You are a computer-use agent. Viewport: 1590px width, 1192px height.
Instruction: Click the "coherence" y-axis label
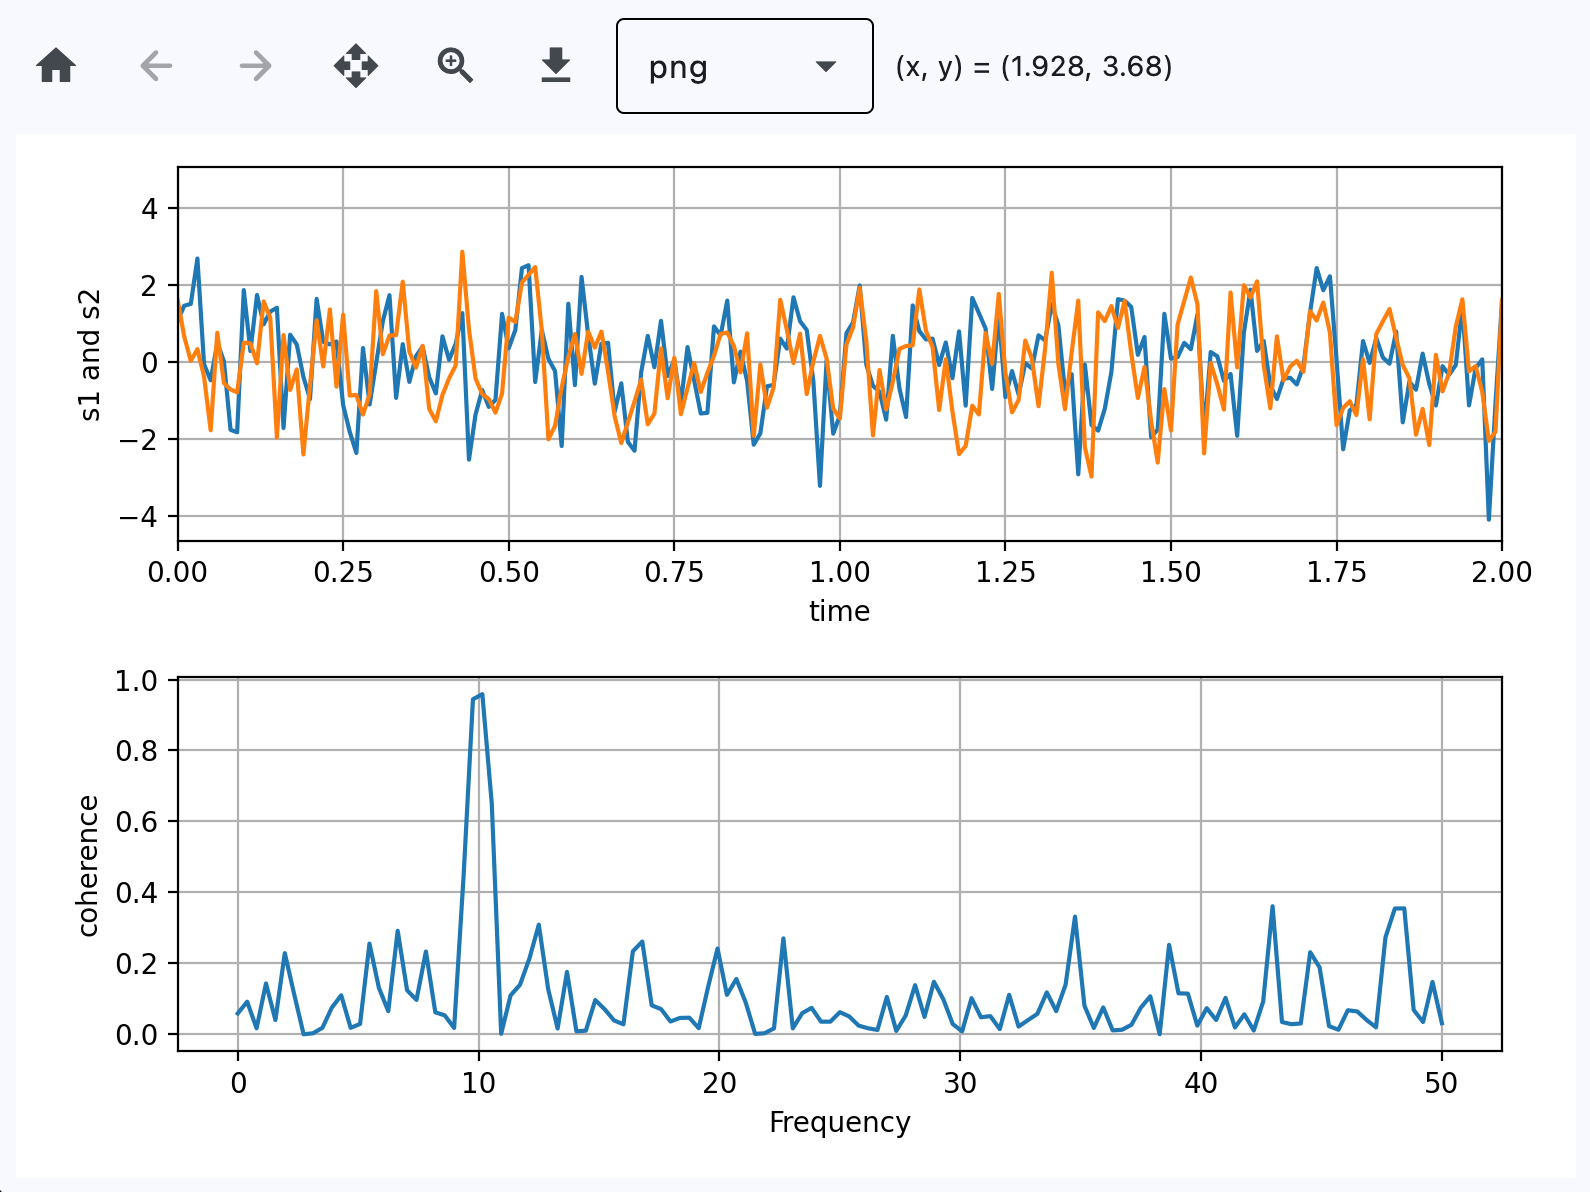click(89, 865)
